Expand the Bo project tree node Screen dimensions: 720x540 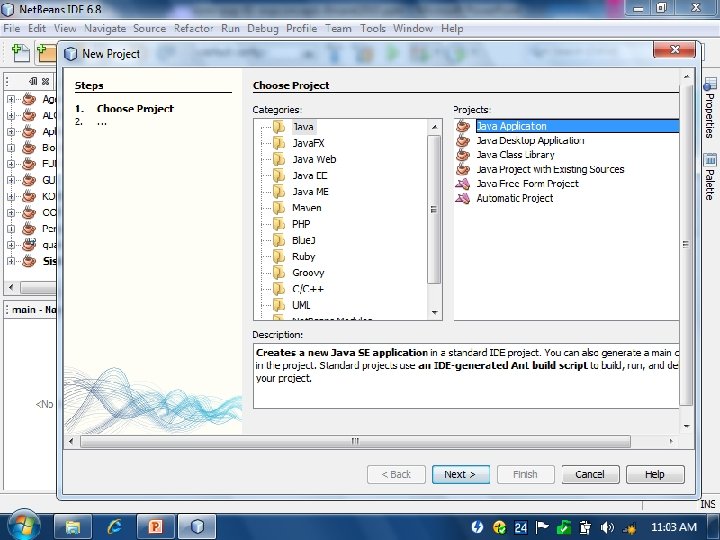[x=11, y=148]
